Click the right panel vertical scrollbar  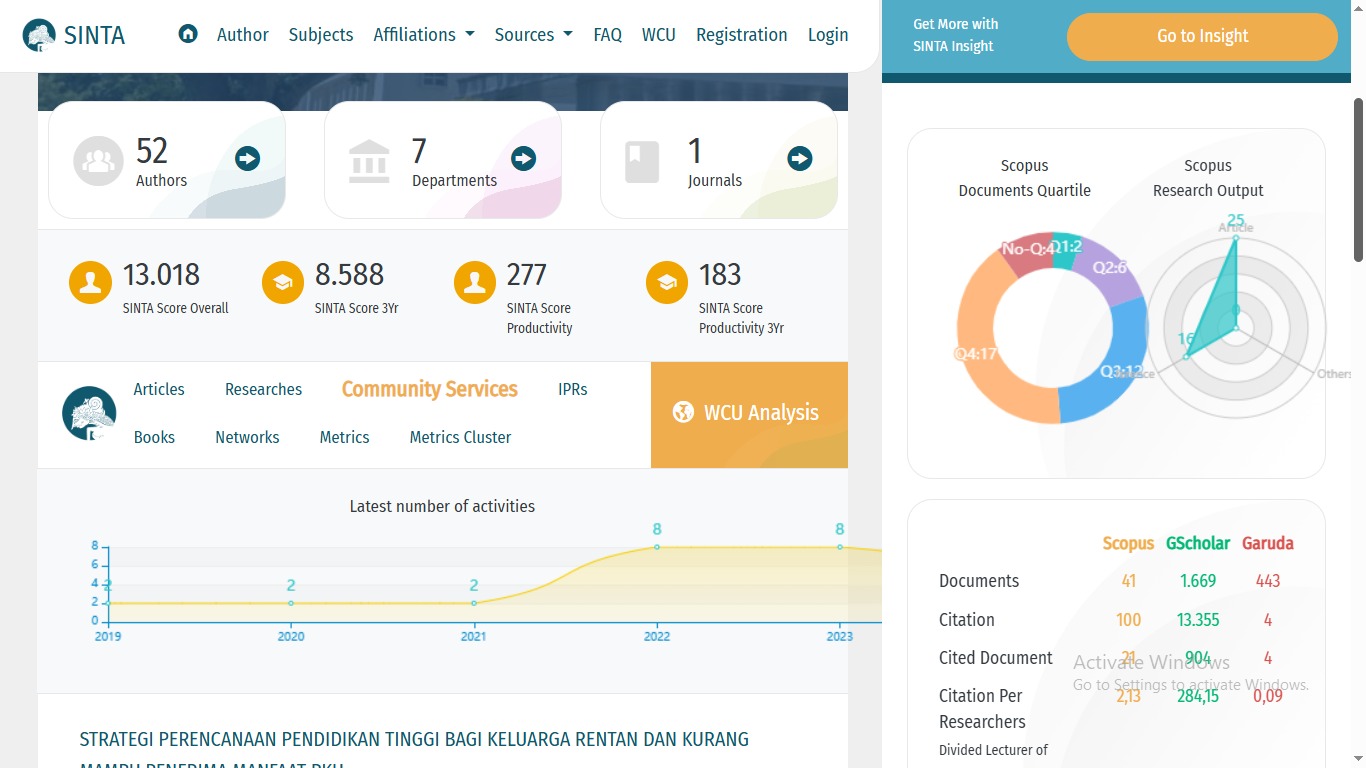tap(1358, 180)
